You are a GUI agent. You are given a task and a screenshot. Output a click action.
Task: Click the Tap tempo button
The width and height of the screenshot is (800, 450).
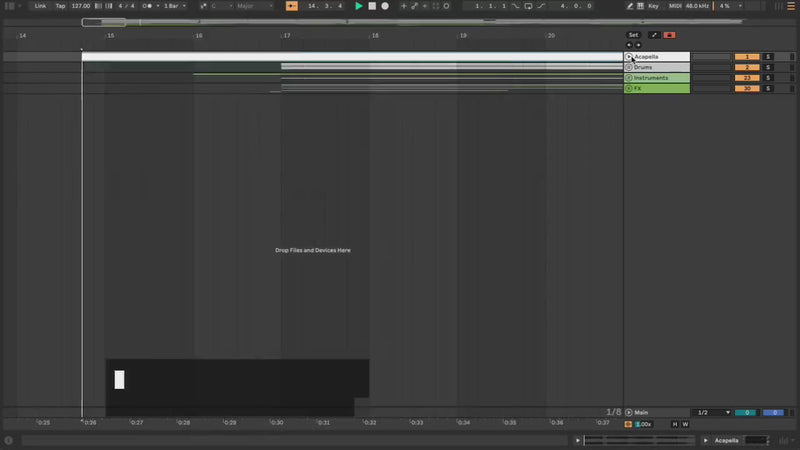pyautogui.click(x=60, y=6)
